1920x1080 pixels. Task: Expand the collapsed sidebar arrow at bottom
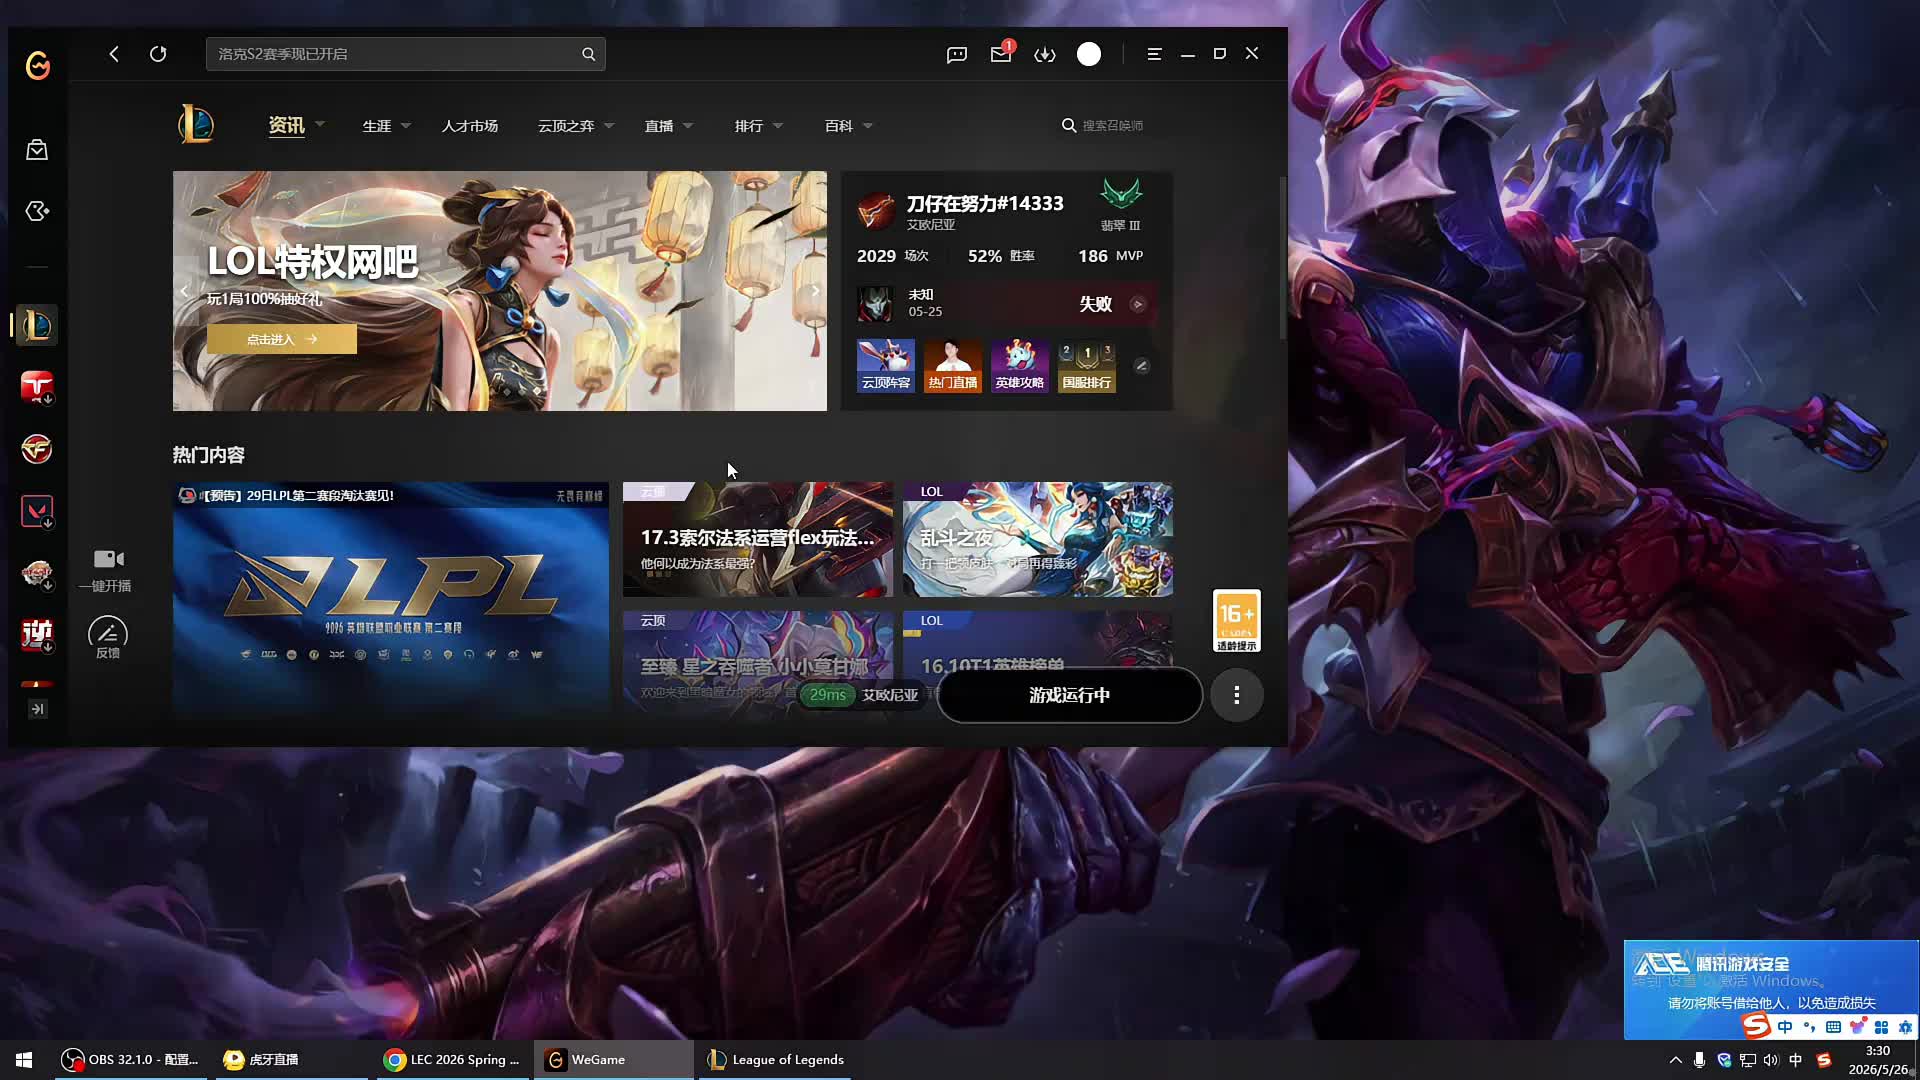coord(37,709)
